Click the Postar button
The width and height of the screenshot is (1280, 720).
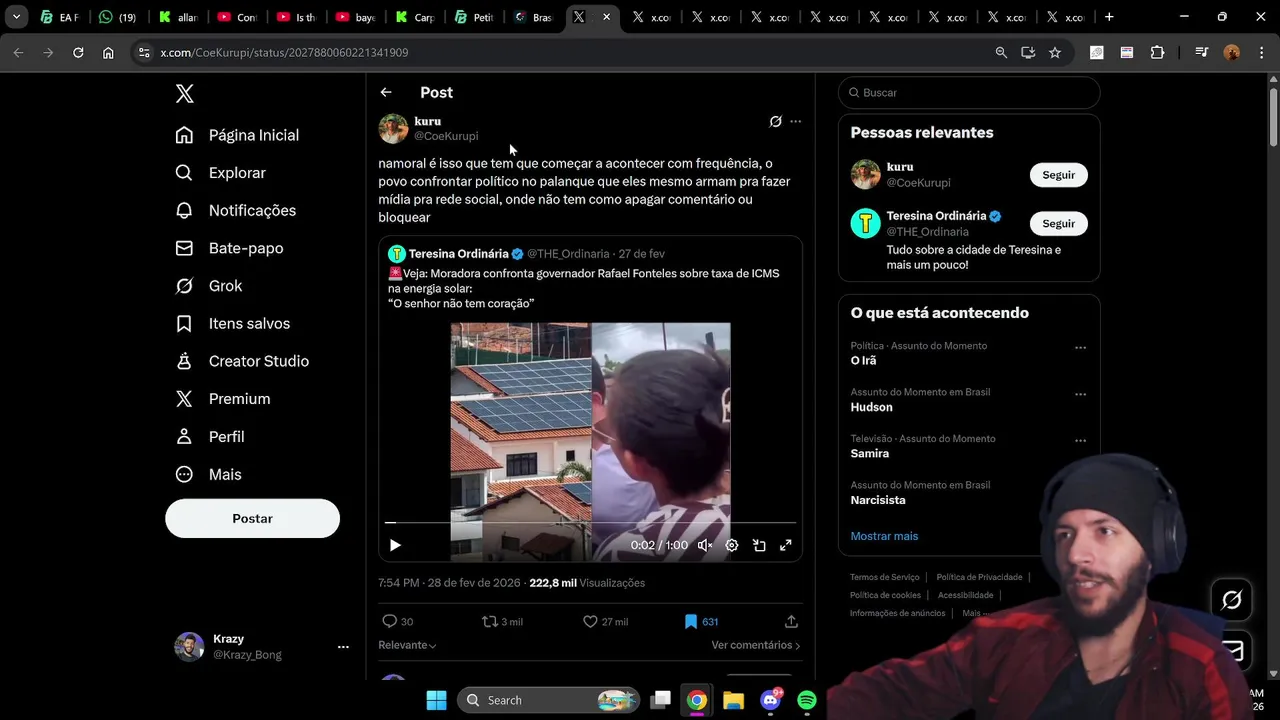[252, 518]
